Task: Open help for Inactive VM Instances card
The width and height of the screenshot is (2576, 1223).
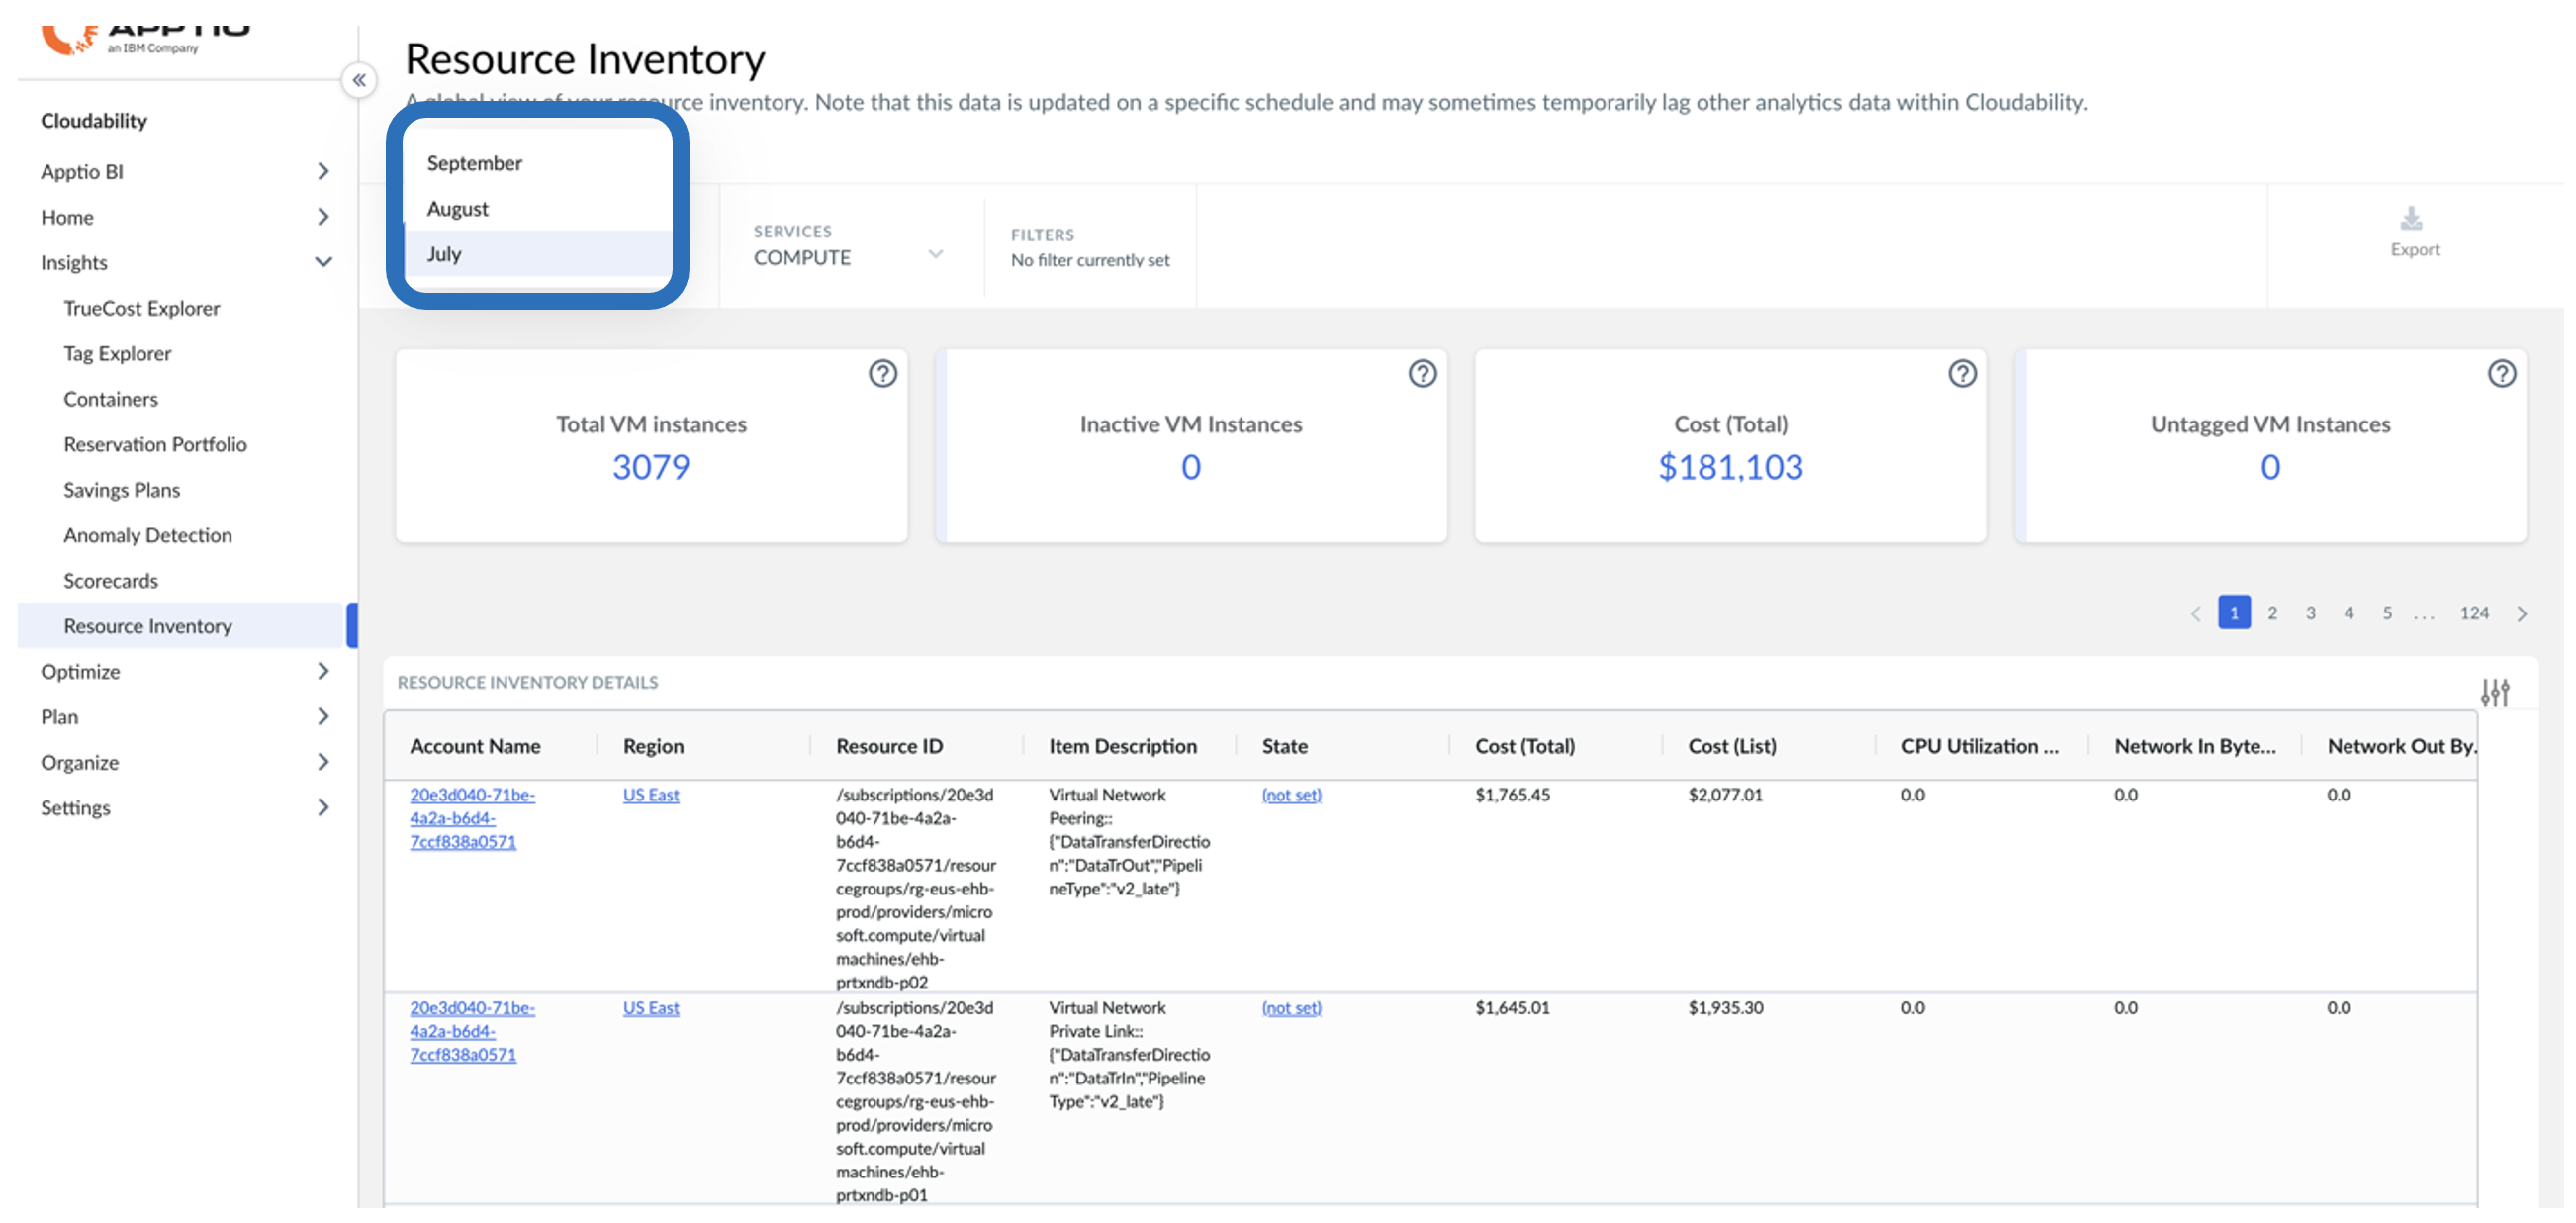Action: [x=1422, y=374]
